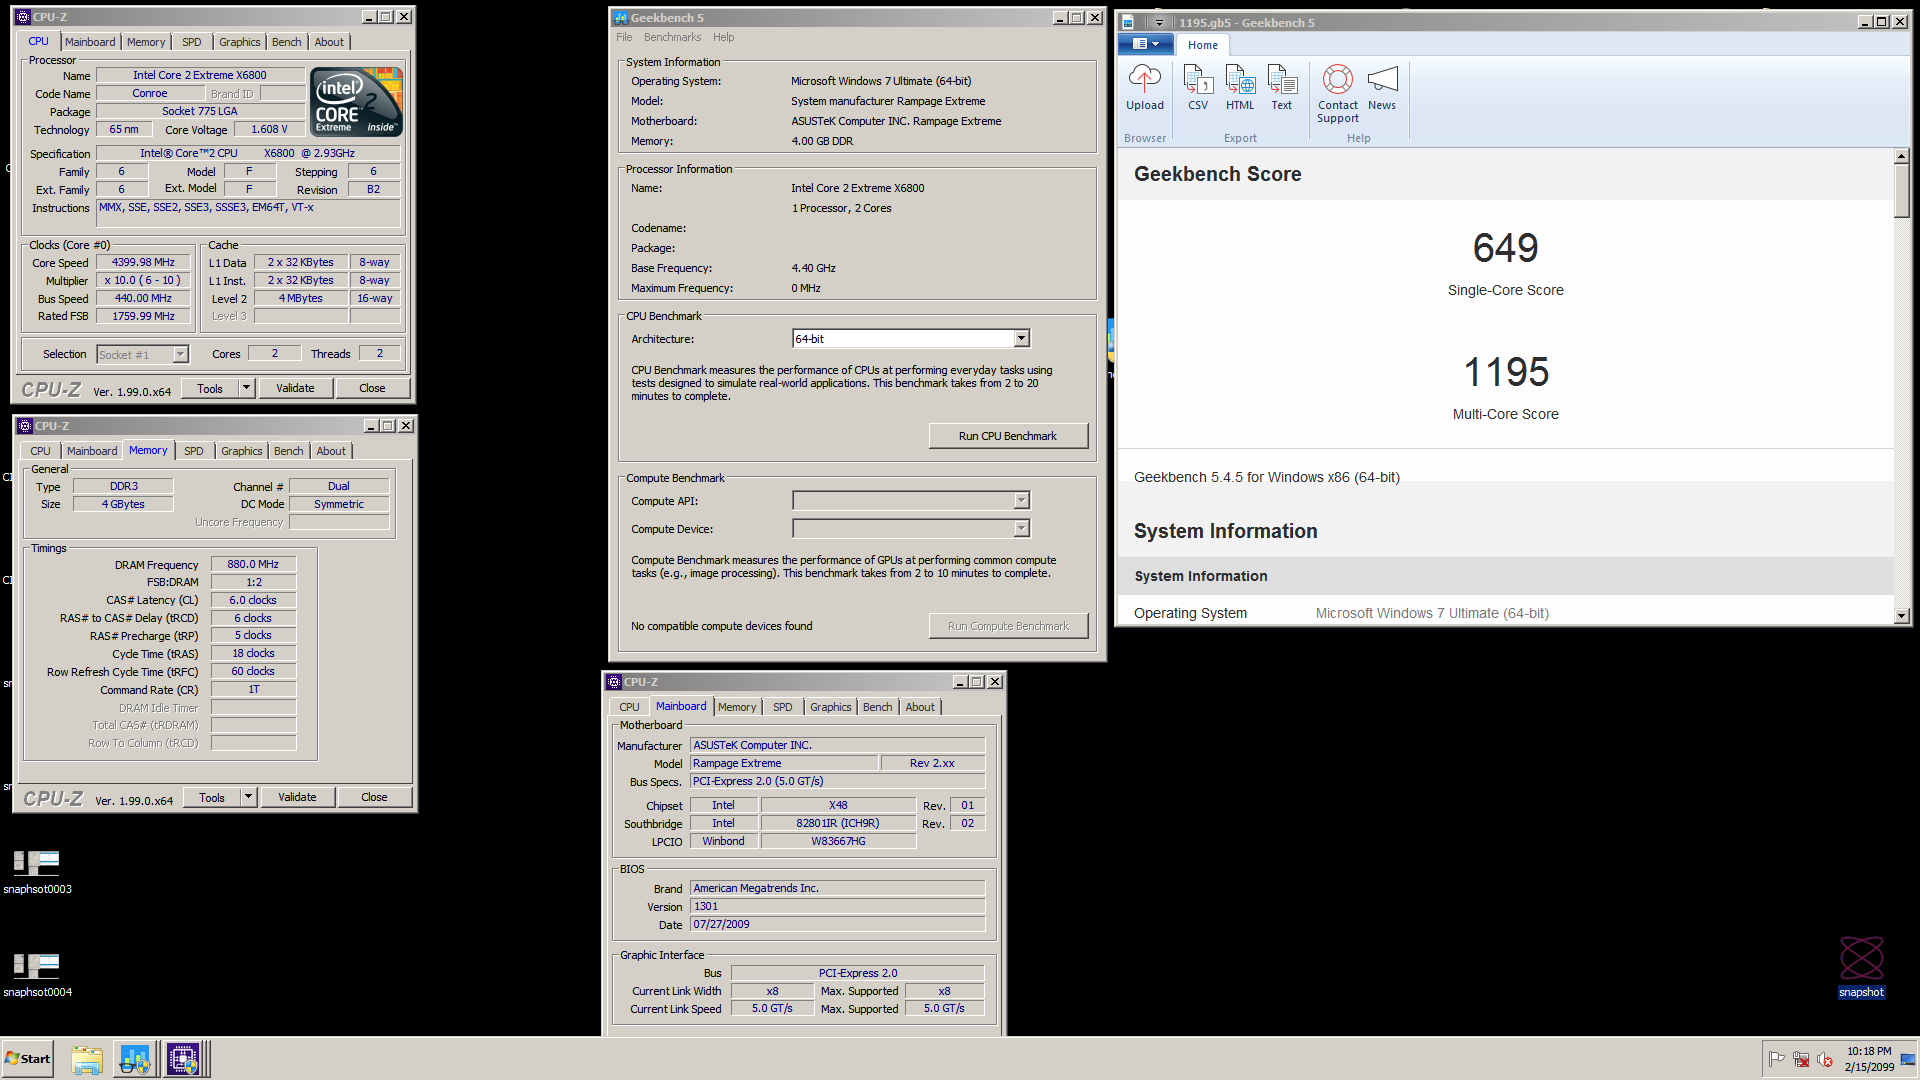Click Validate in Memory CPU-Z window
This screenshot has width=1920, height=1080.
(297, 797)
